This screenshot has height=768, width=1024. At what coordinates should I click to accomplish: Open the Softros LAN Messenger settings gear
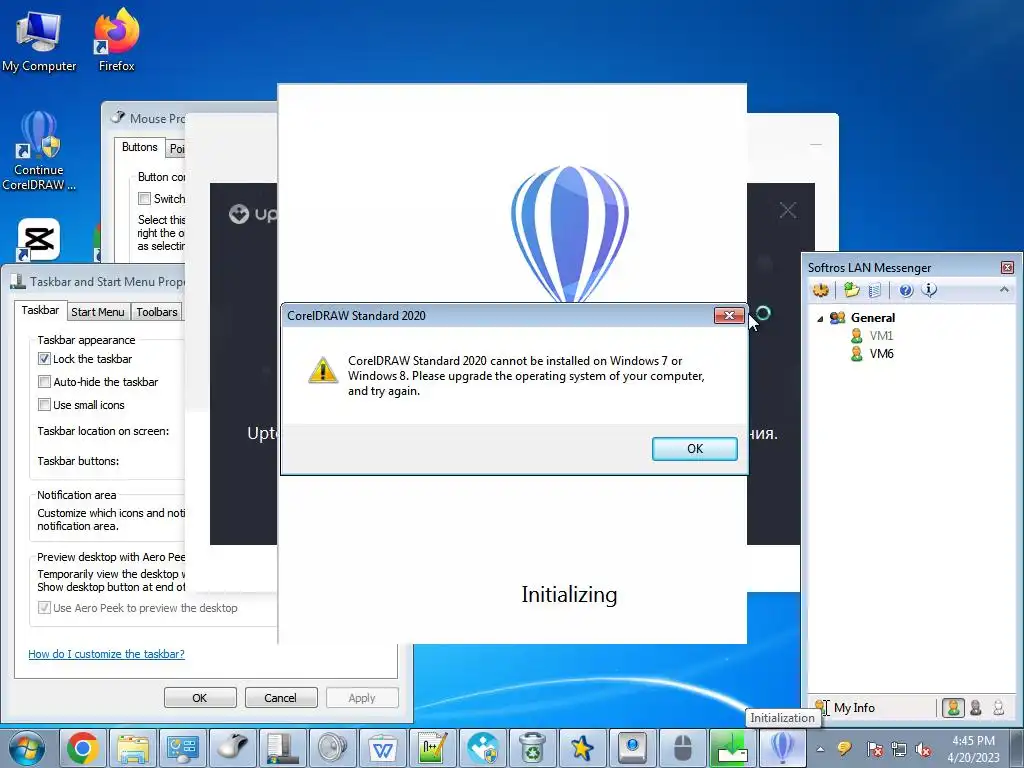[821, 290]
